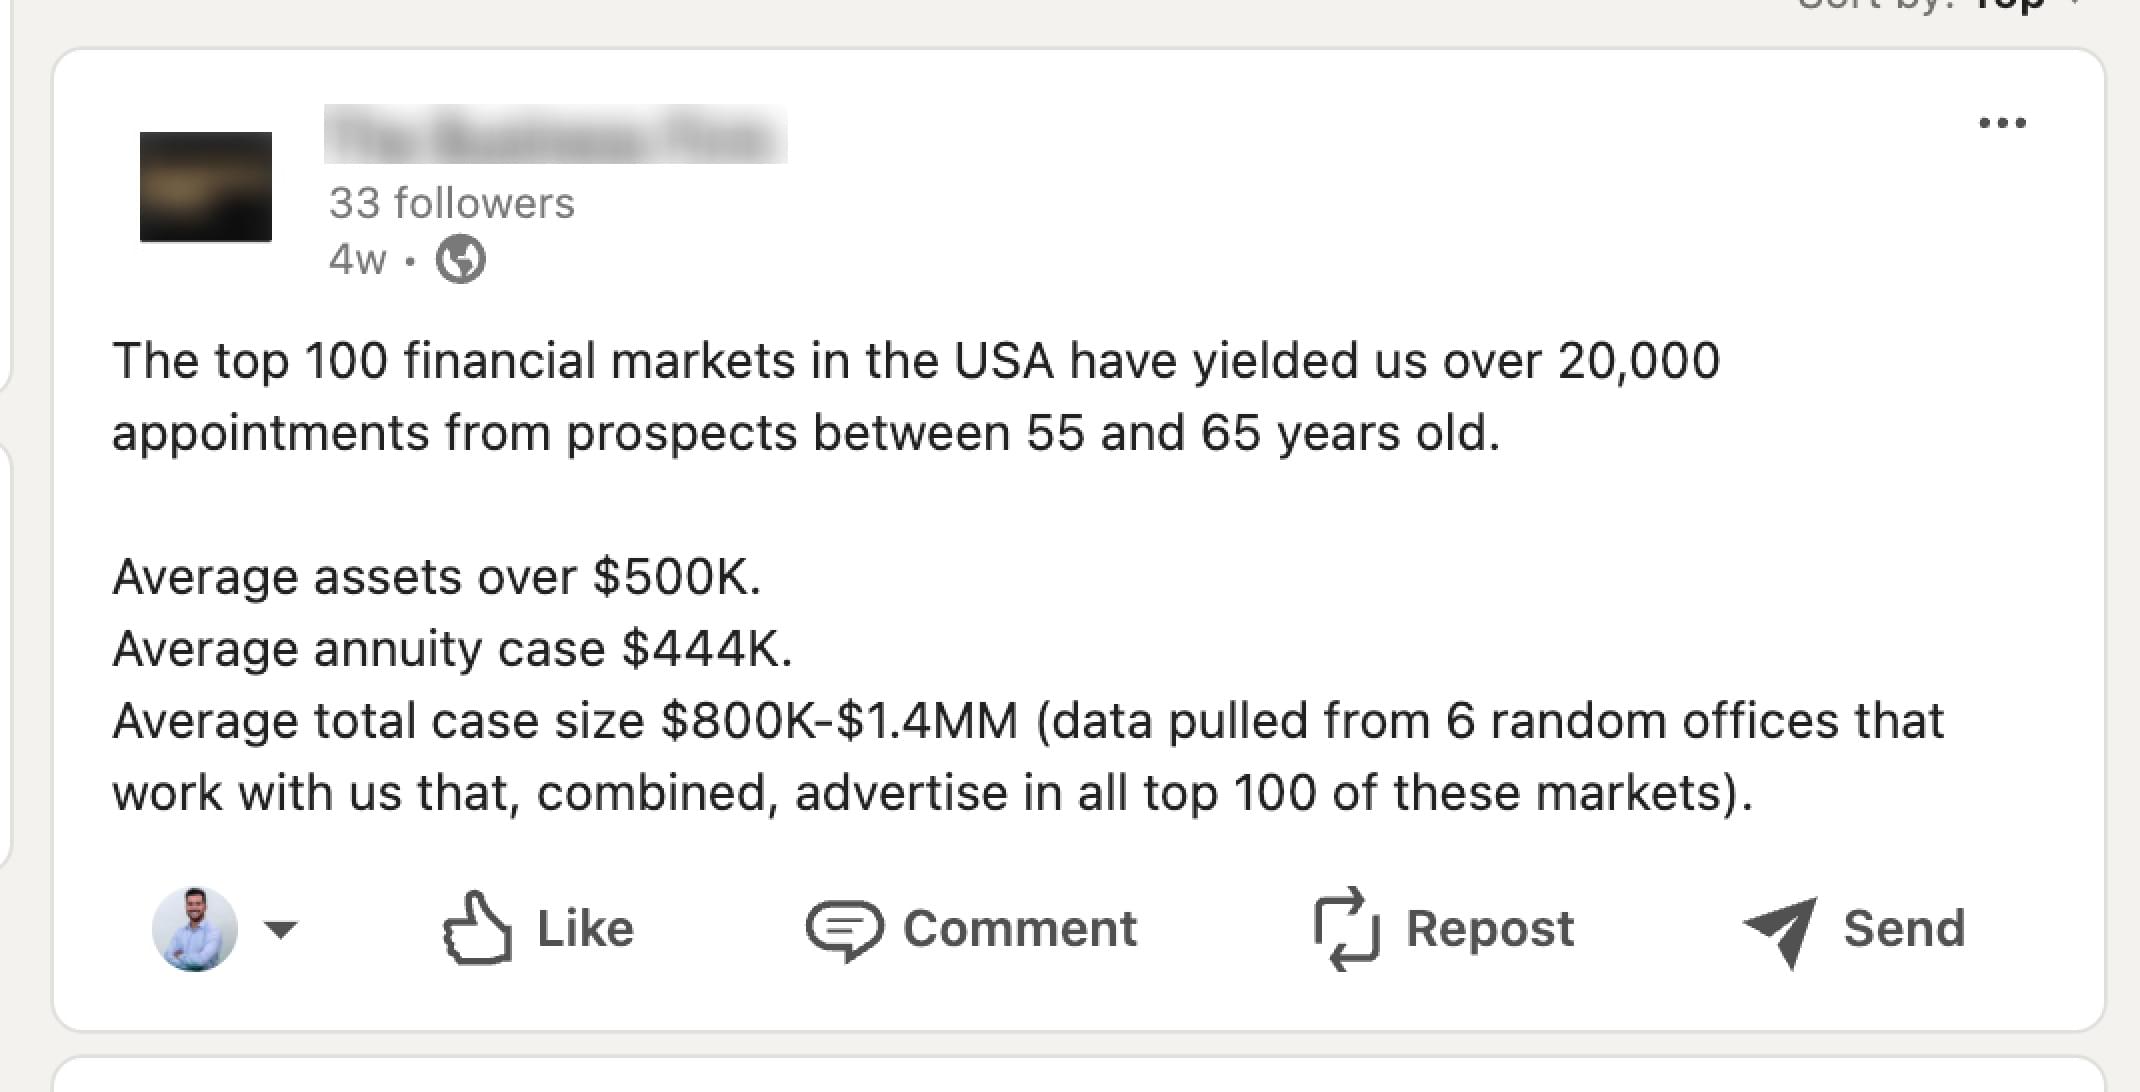Click the thumbs-up Like icon
The height and width of the screenshot is (1092, 2140).
click(x=477, y=928)
